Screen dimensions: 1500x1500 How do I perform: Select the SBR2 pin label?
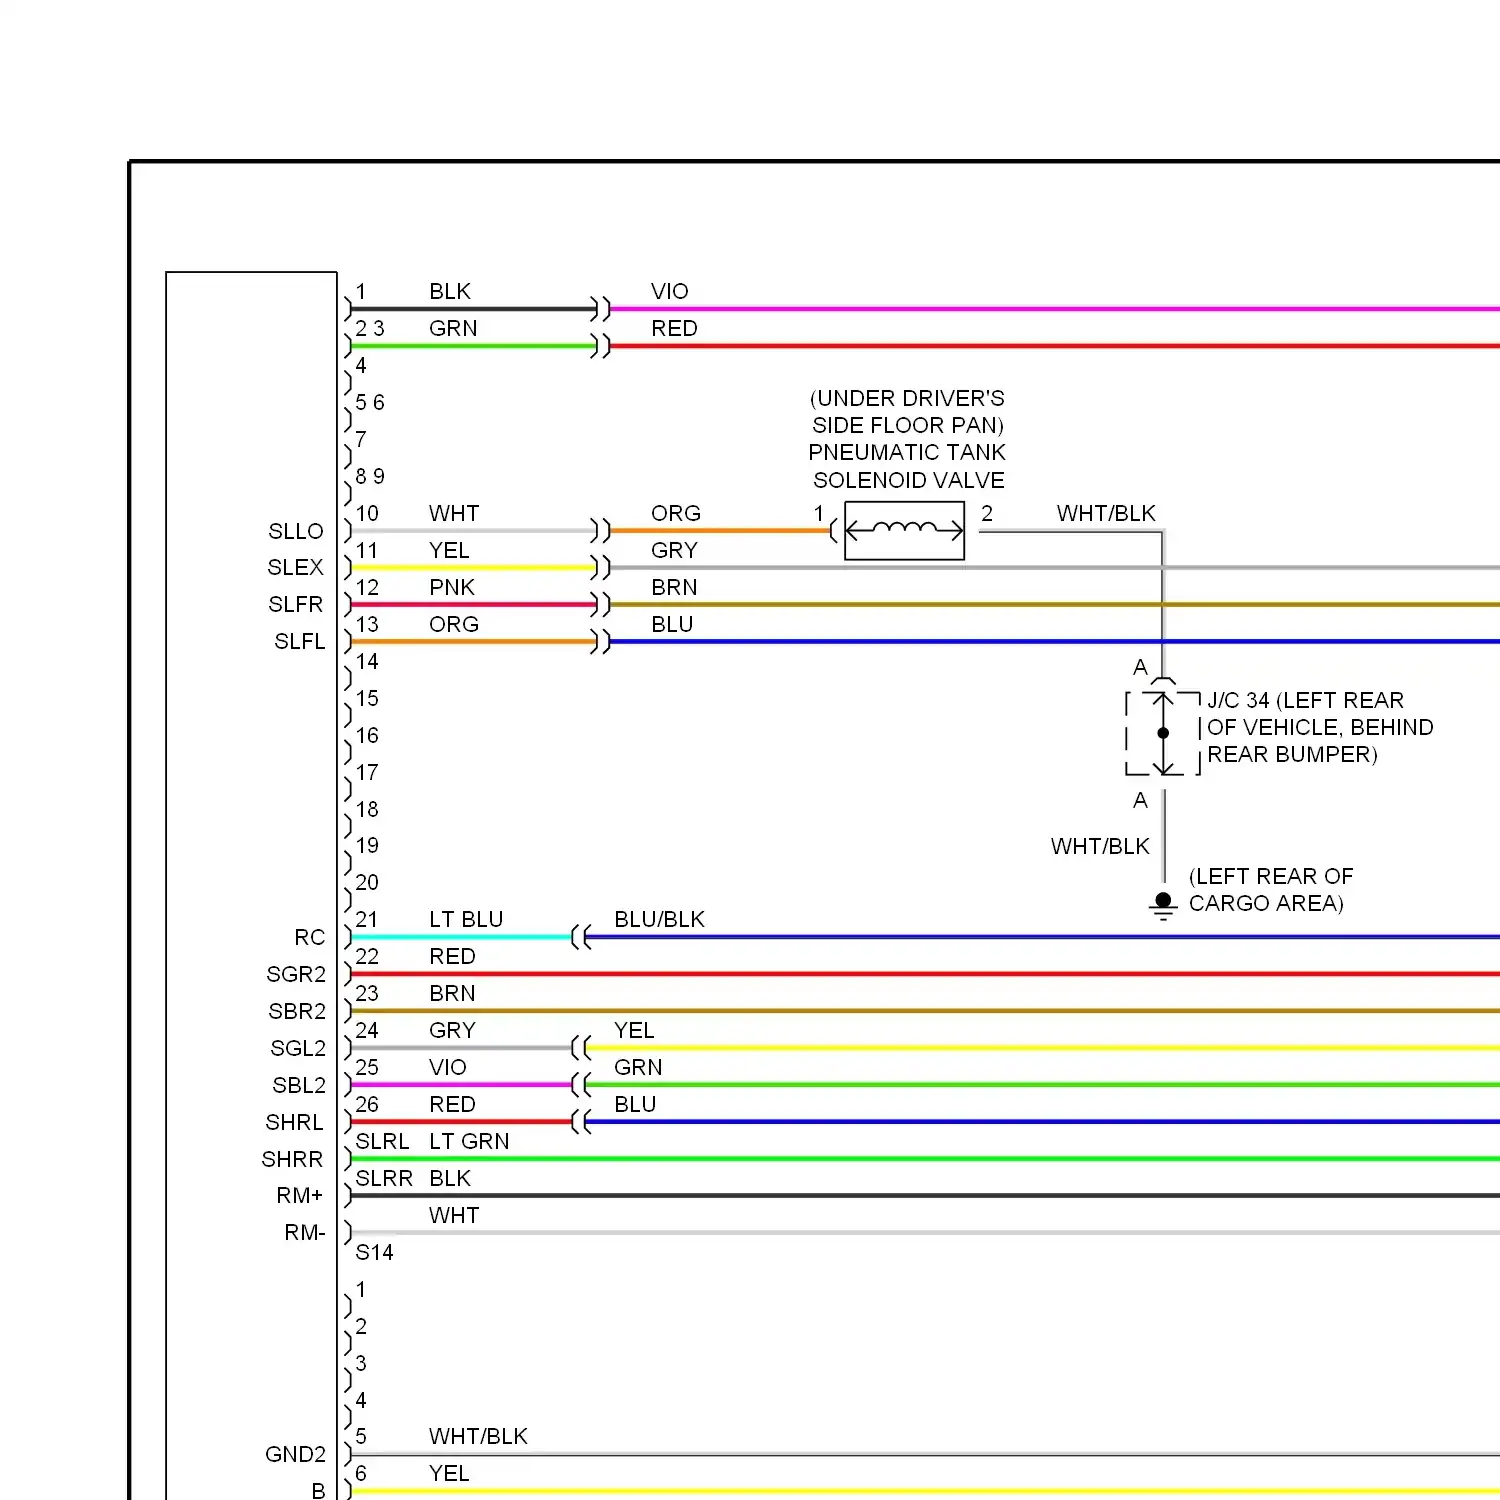(297, 1011)
